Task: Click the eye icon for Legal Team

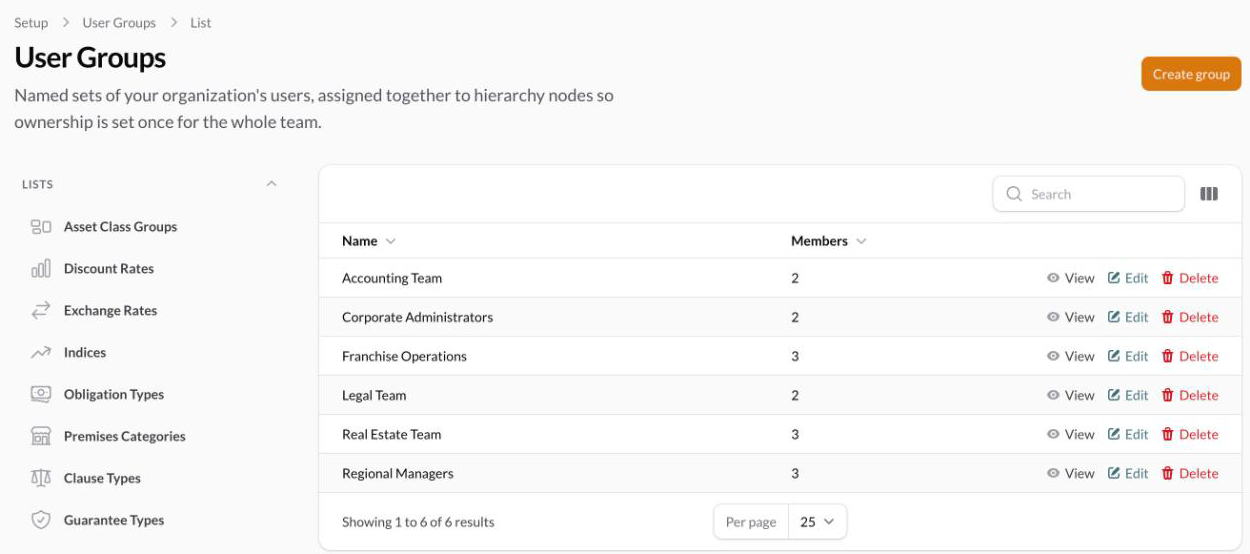Action: [x=1053, y=395]
